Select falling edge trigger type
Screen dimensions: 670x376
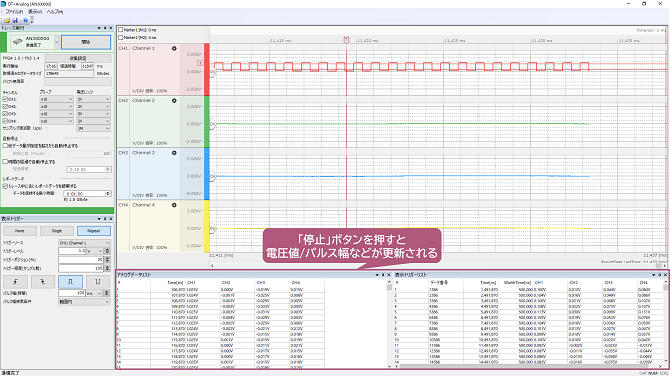click(43, 282)
